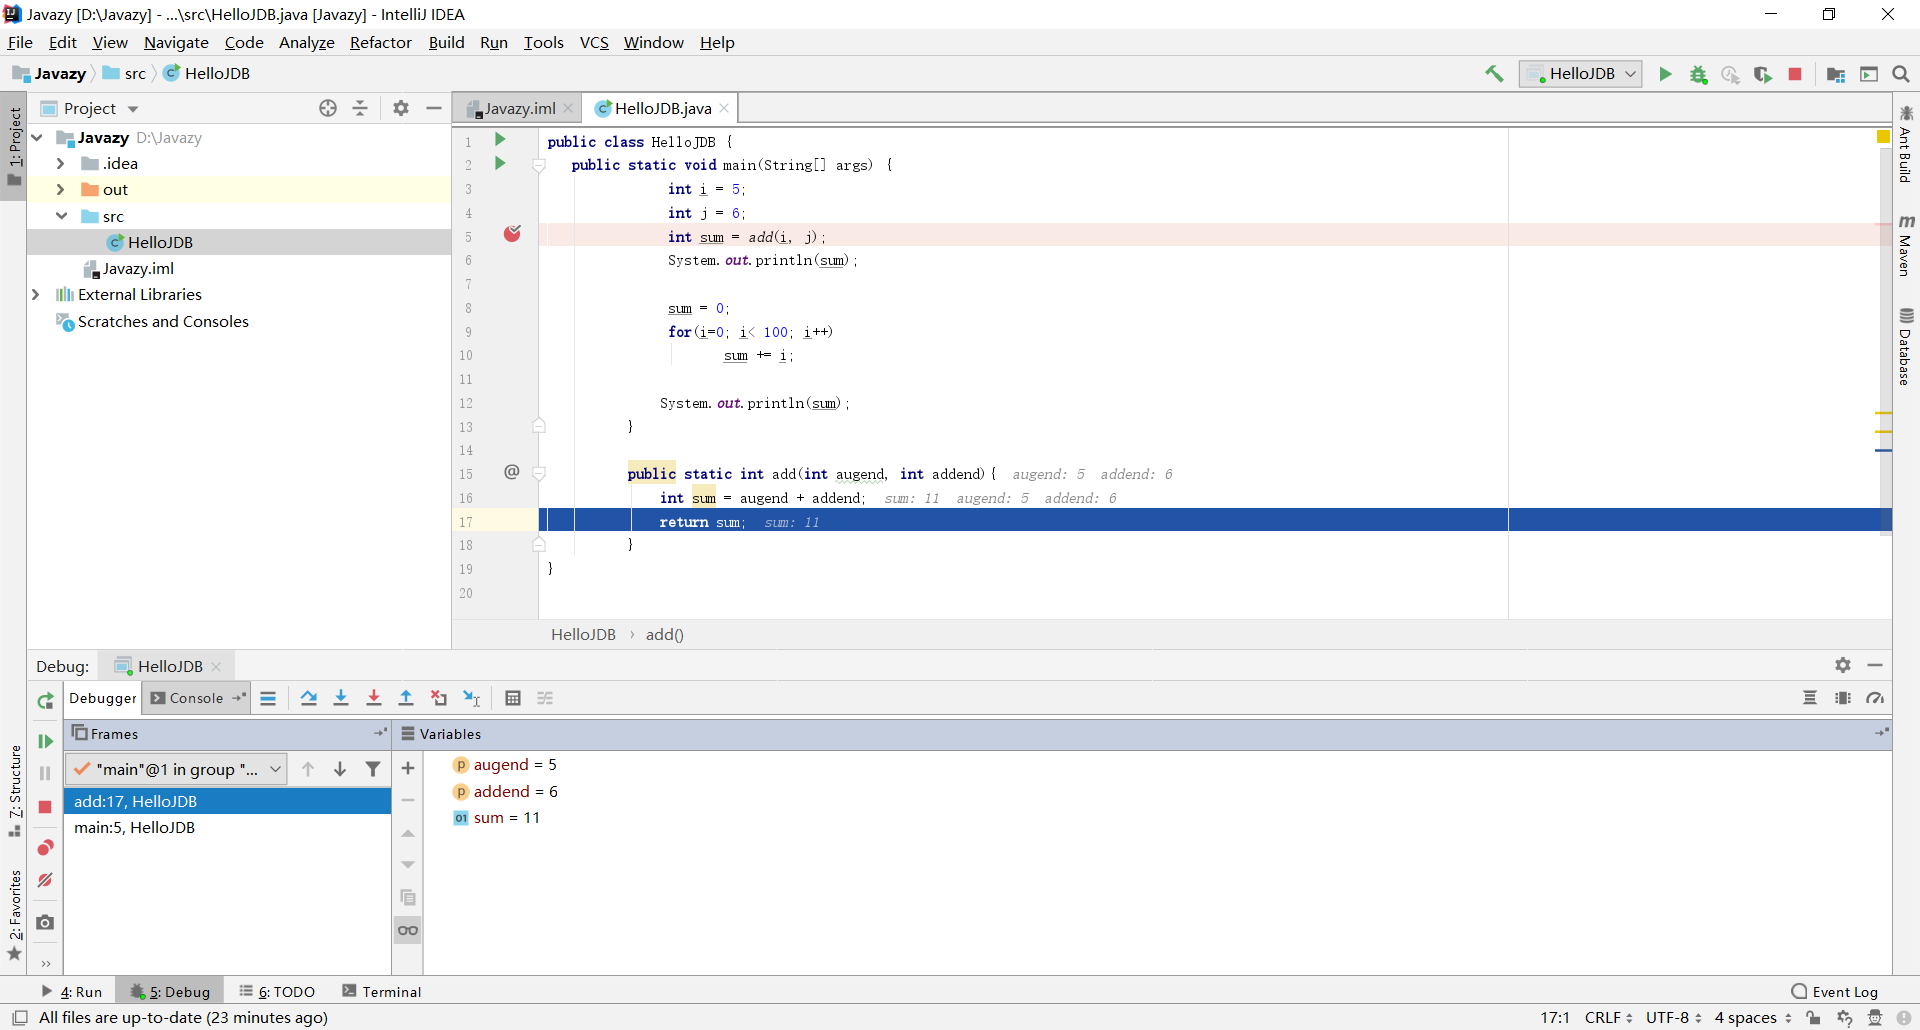Click Drop Frame icon in debugger toolbar
This screenshot has height=1030, width=1920.
(439, 698)
